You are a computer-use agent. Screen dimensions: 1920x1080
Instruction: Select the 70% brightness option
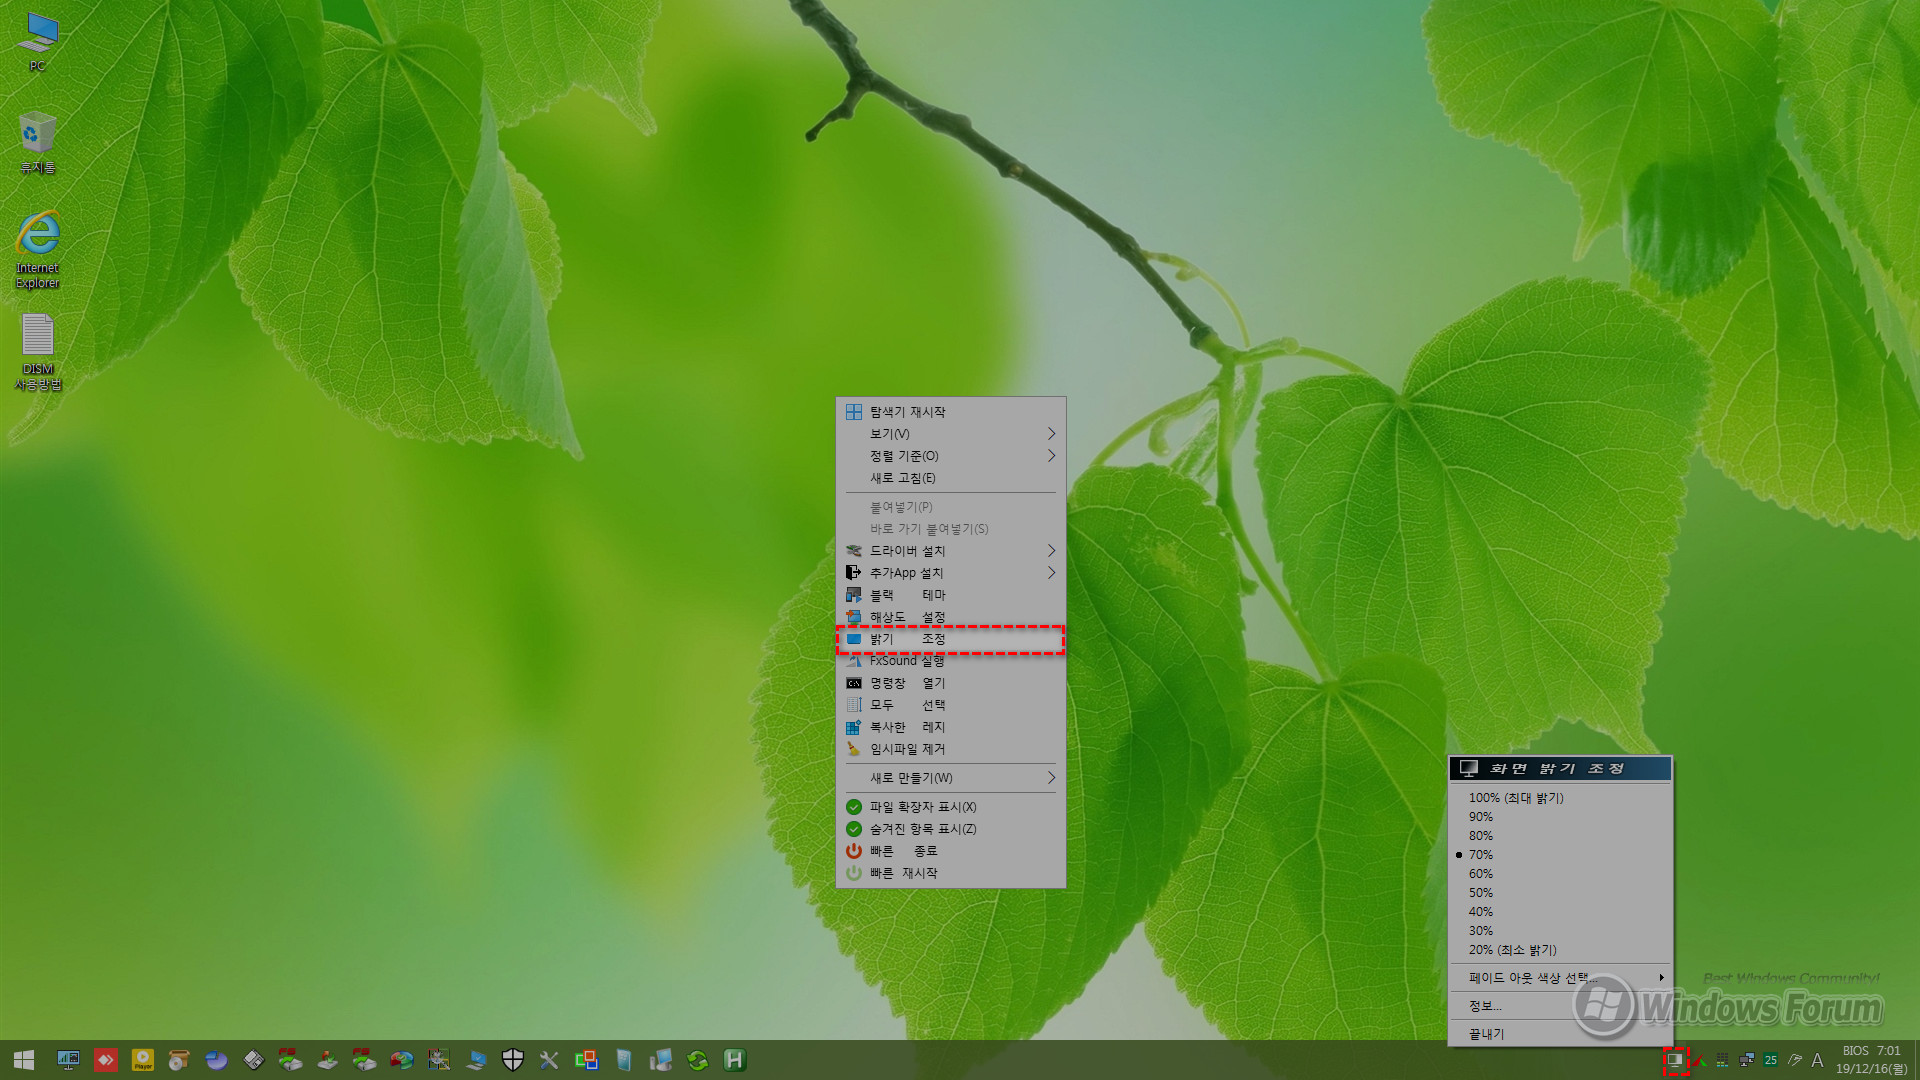(x=1560, y=855)
